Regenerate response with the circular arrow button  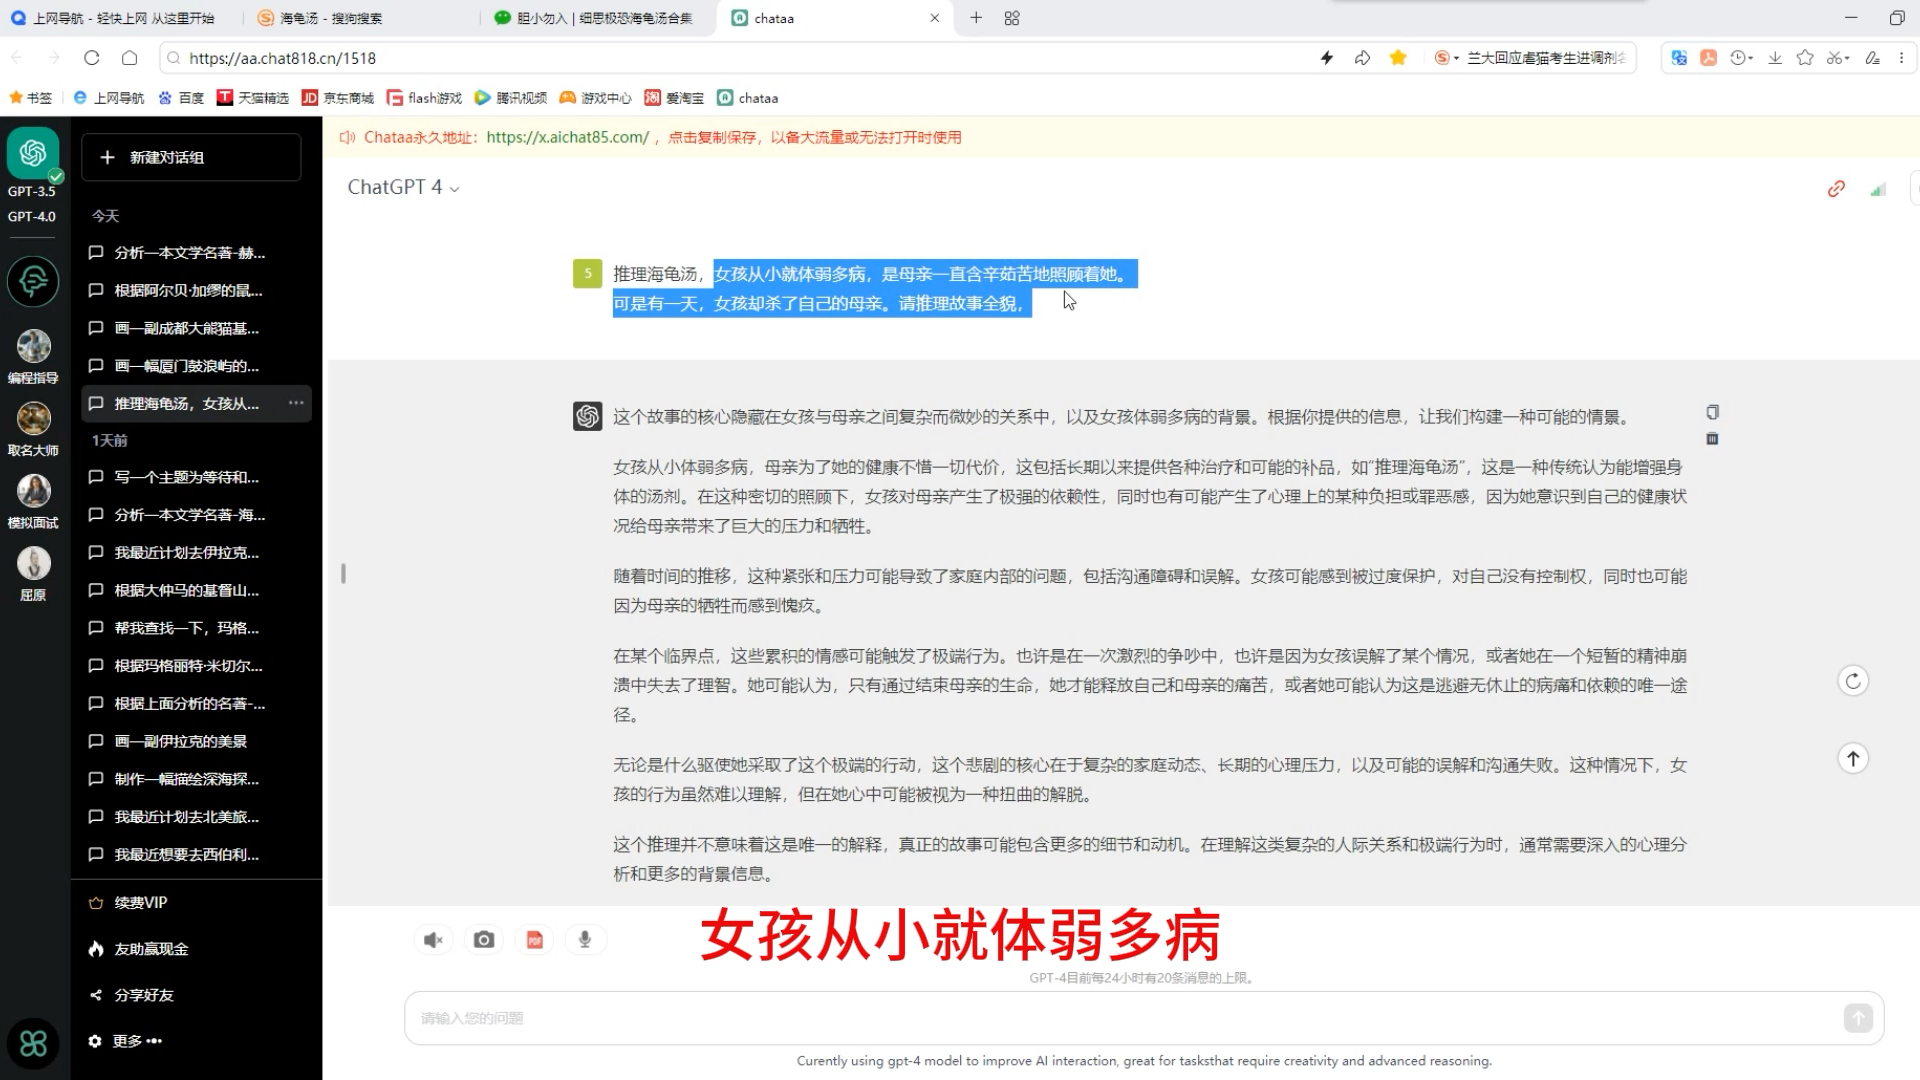pyautogui.click(x=1853, y=681)
